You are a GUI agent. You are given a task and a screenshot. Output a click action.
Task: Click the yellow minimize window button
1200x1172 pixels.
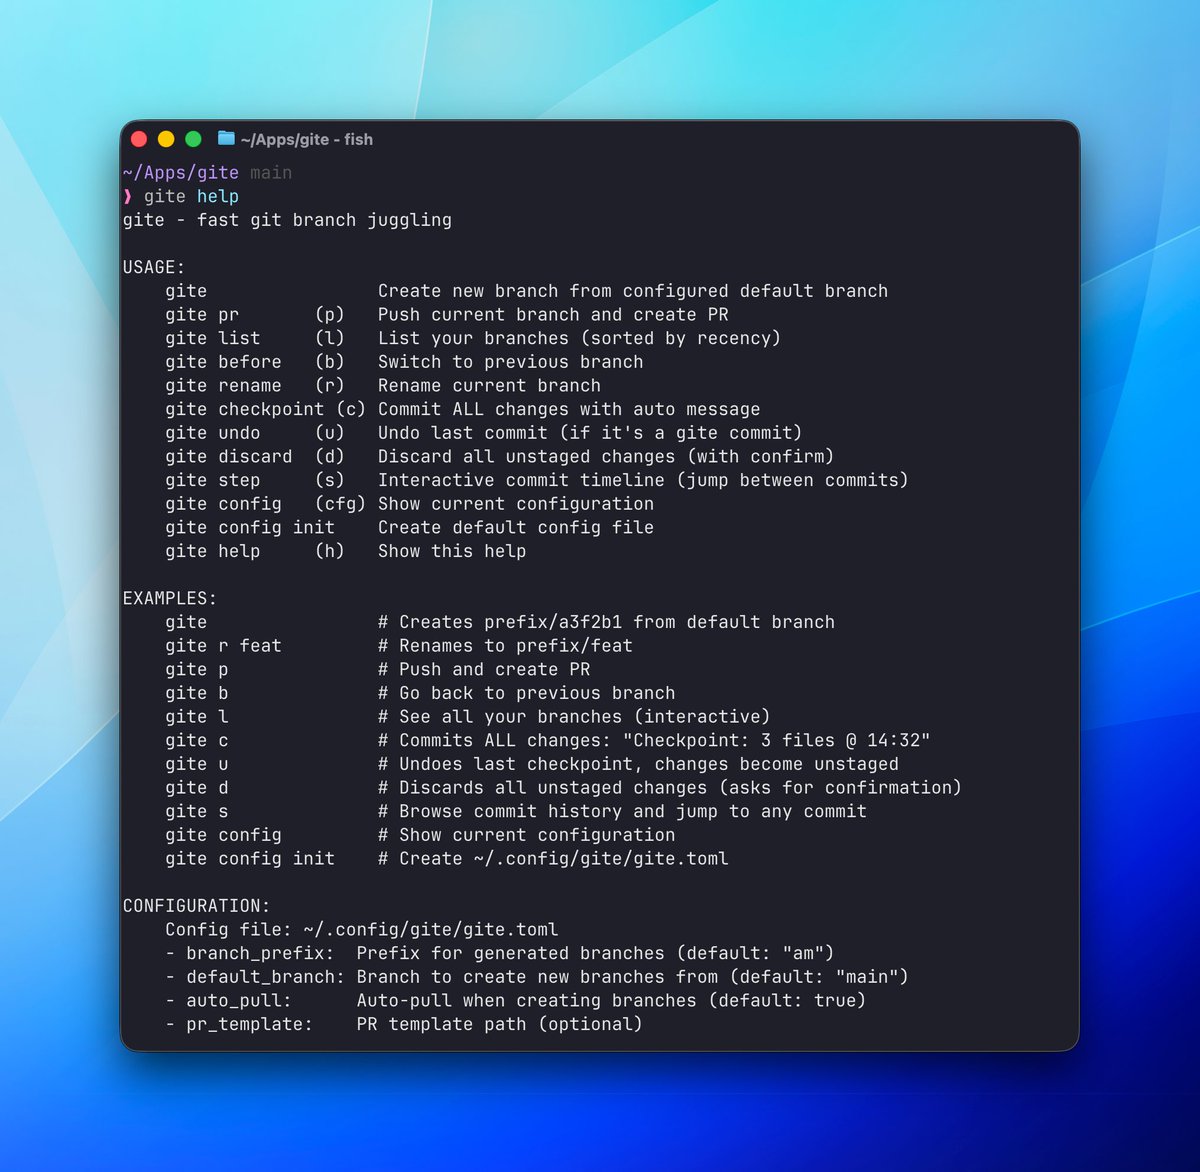coord(166,139)
